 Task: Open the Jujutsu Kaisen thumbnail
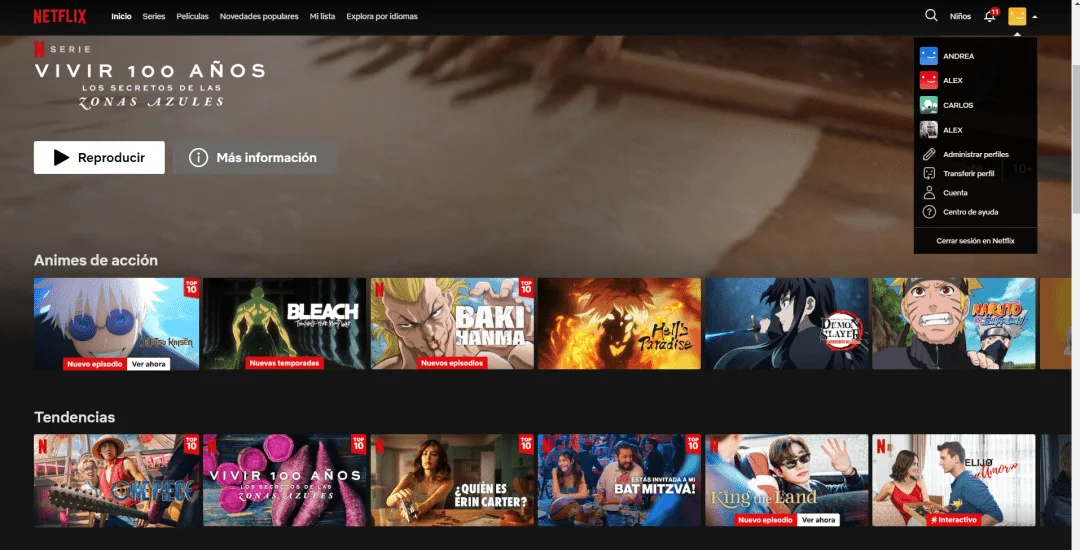click(116, 324)
